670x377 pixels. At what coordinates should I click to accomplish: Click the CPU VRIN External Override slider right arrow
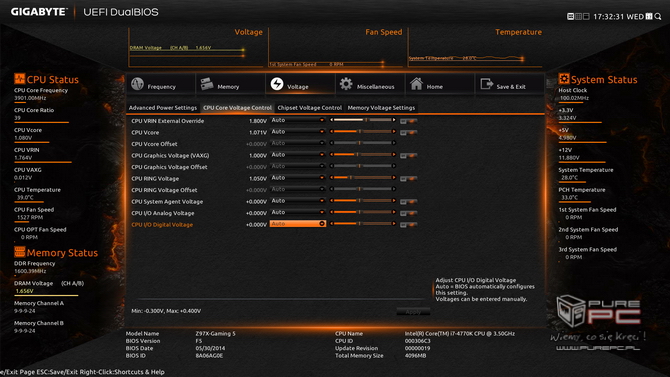pos(394,120)
